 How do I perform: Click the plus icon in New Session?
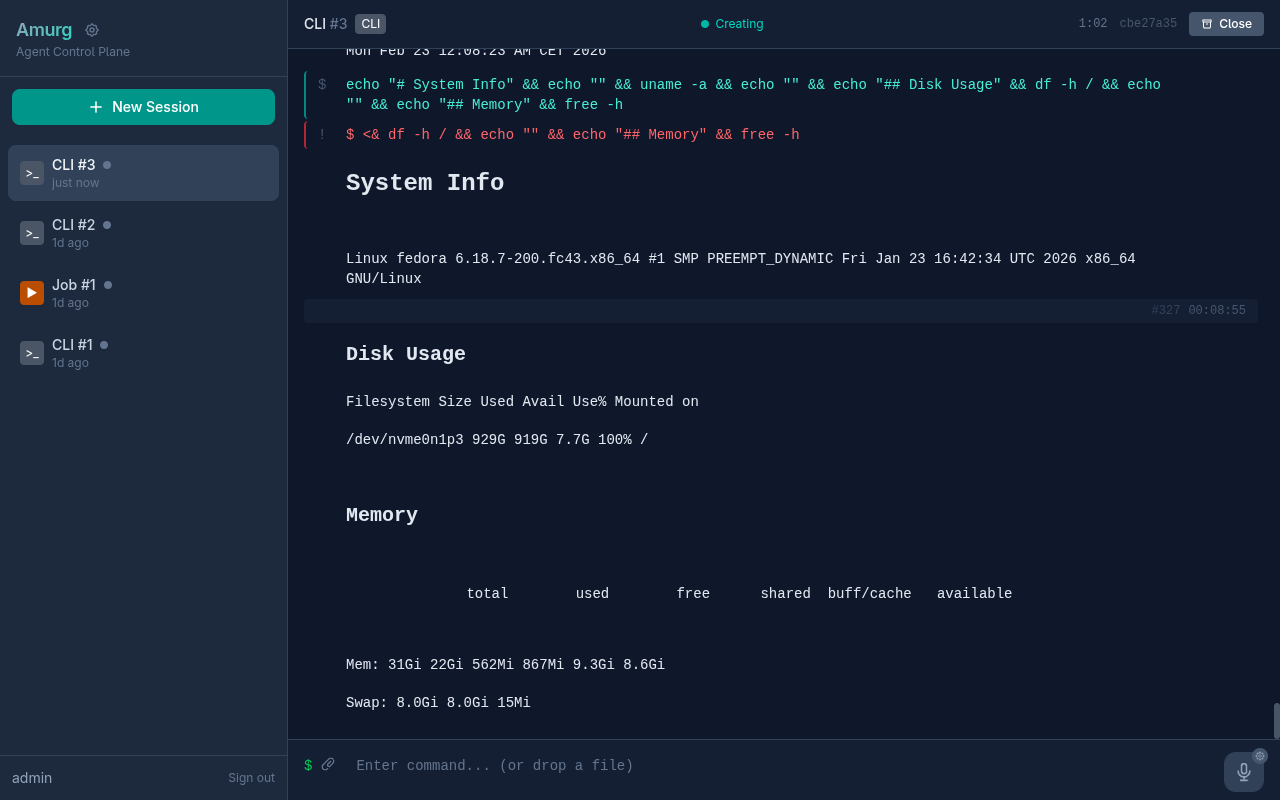96,107
